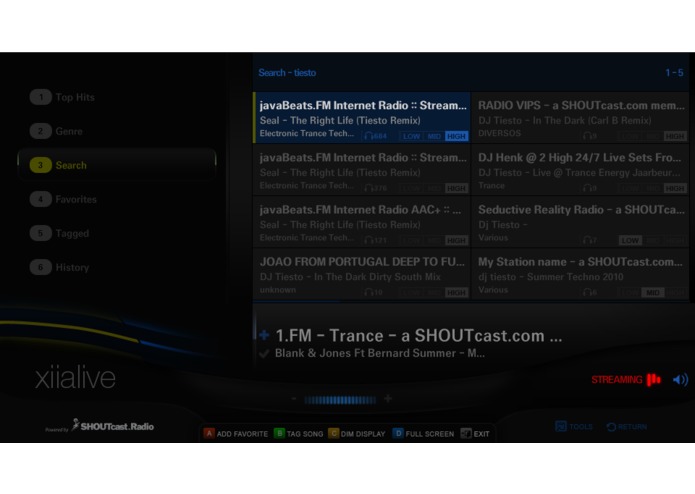This screenshot has width=695, height=494.
Task: Select HIGH quality on RADIO VIPS card
Action: 675,136
